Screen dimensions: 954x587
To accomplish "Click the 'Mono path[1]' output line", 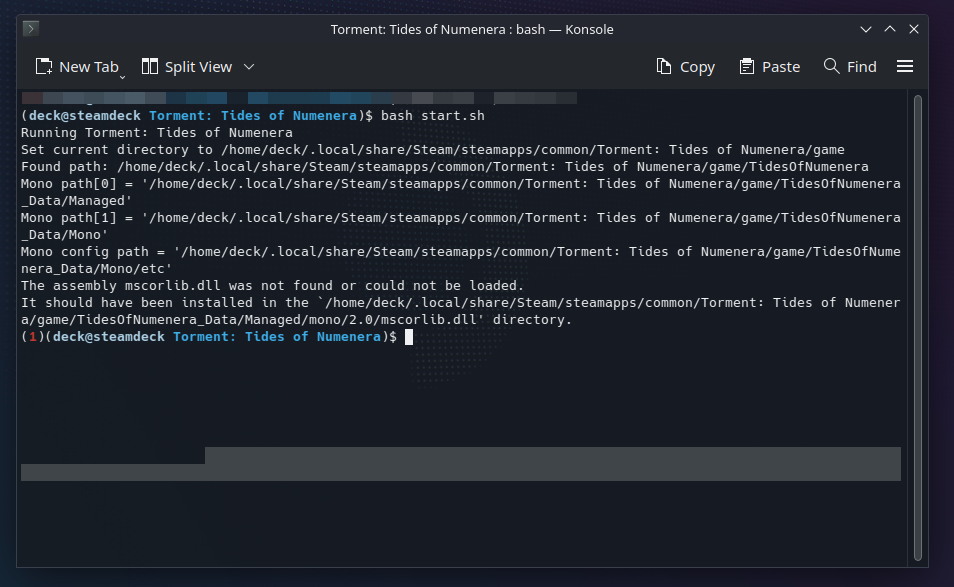I will point(461,226).
